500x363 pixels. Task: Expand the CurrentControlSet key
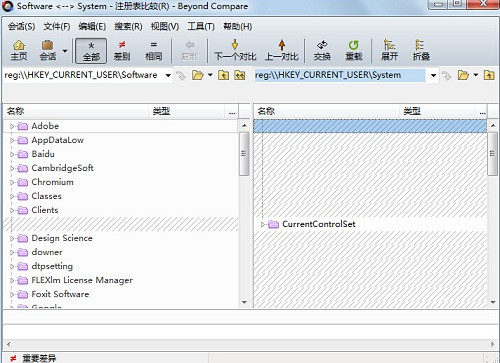click(x=263, y=224)
